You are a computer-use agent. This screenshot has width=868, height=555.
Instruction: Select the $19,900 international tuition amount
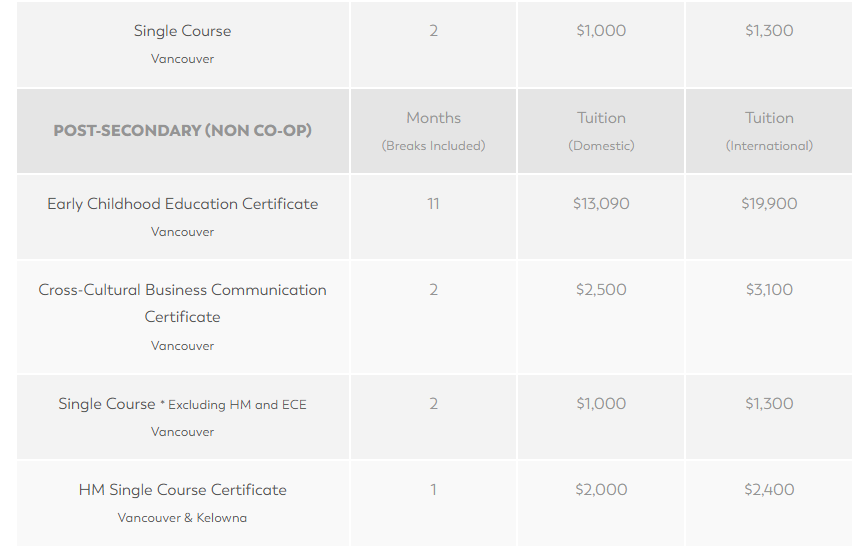tap(769, 204)
